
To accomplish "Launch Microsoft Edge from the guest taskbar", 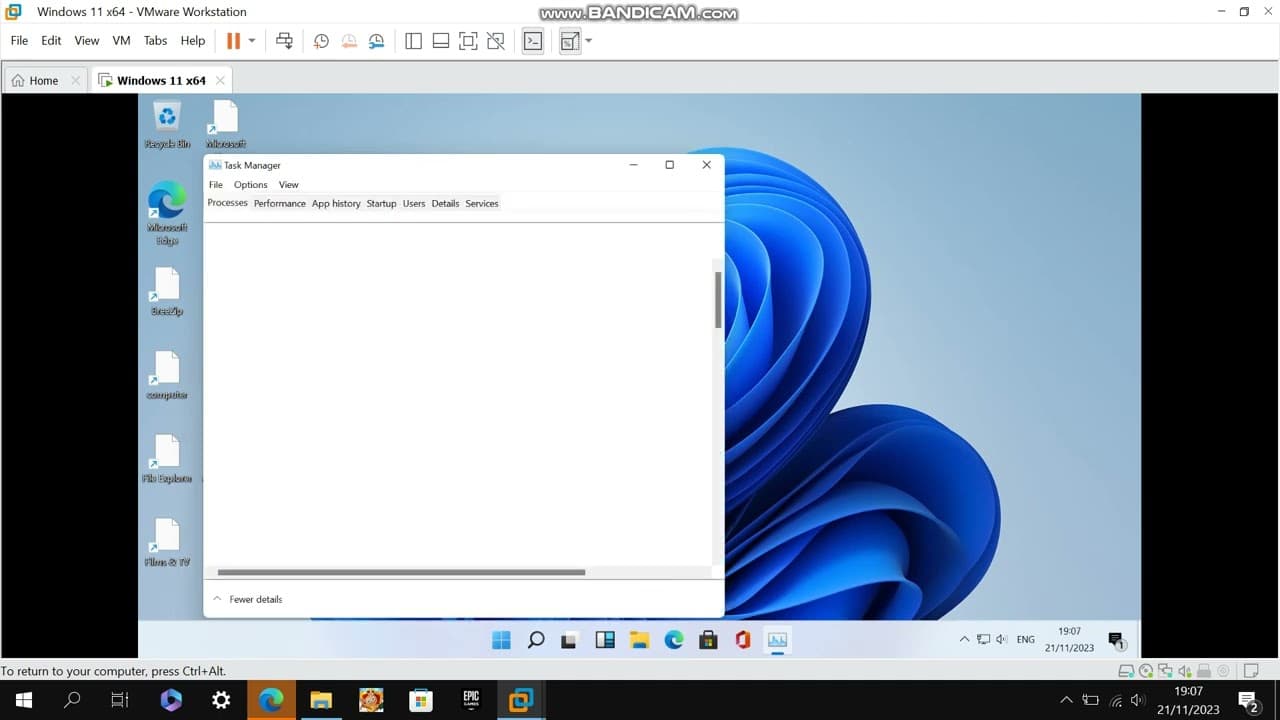I will click(x=674, y=640).
